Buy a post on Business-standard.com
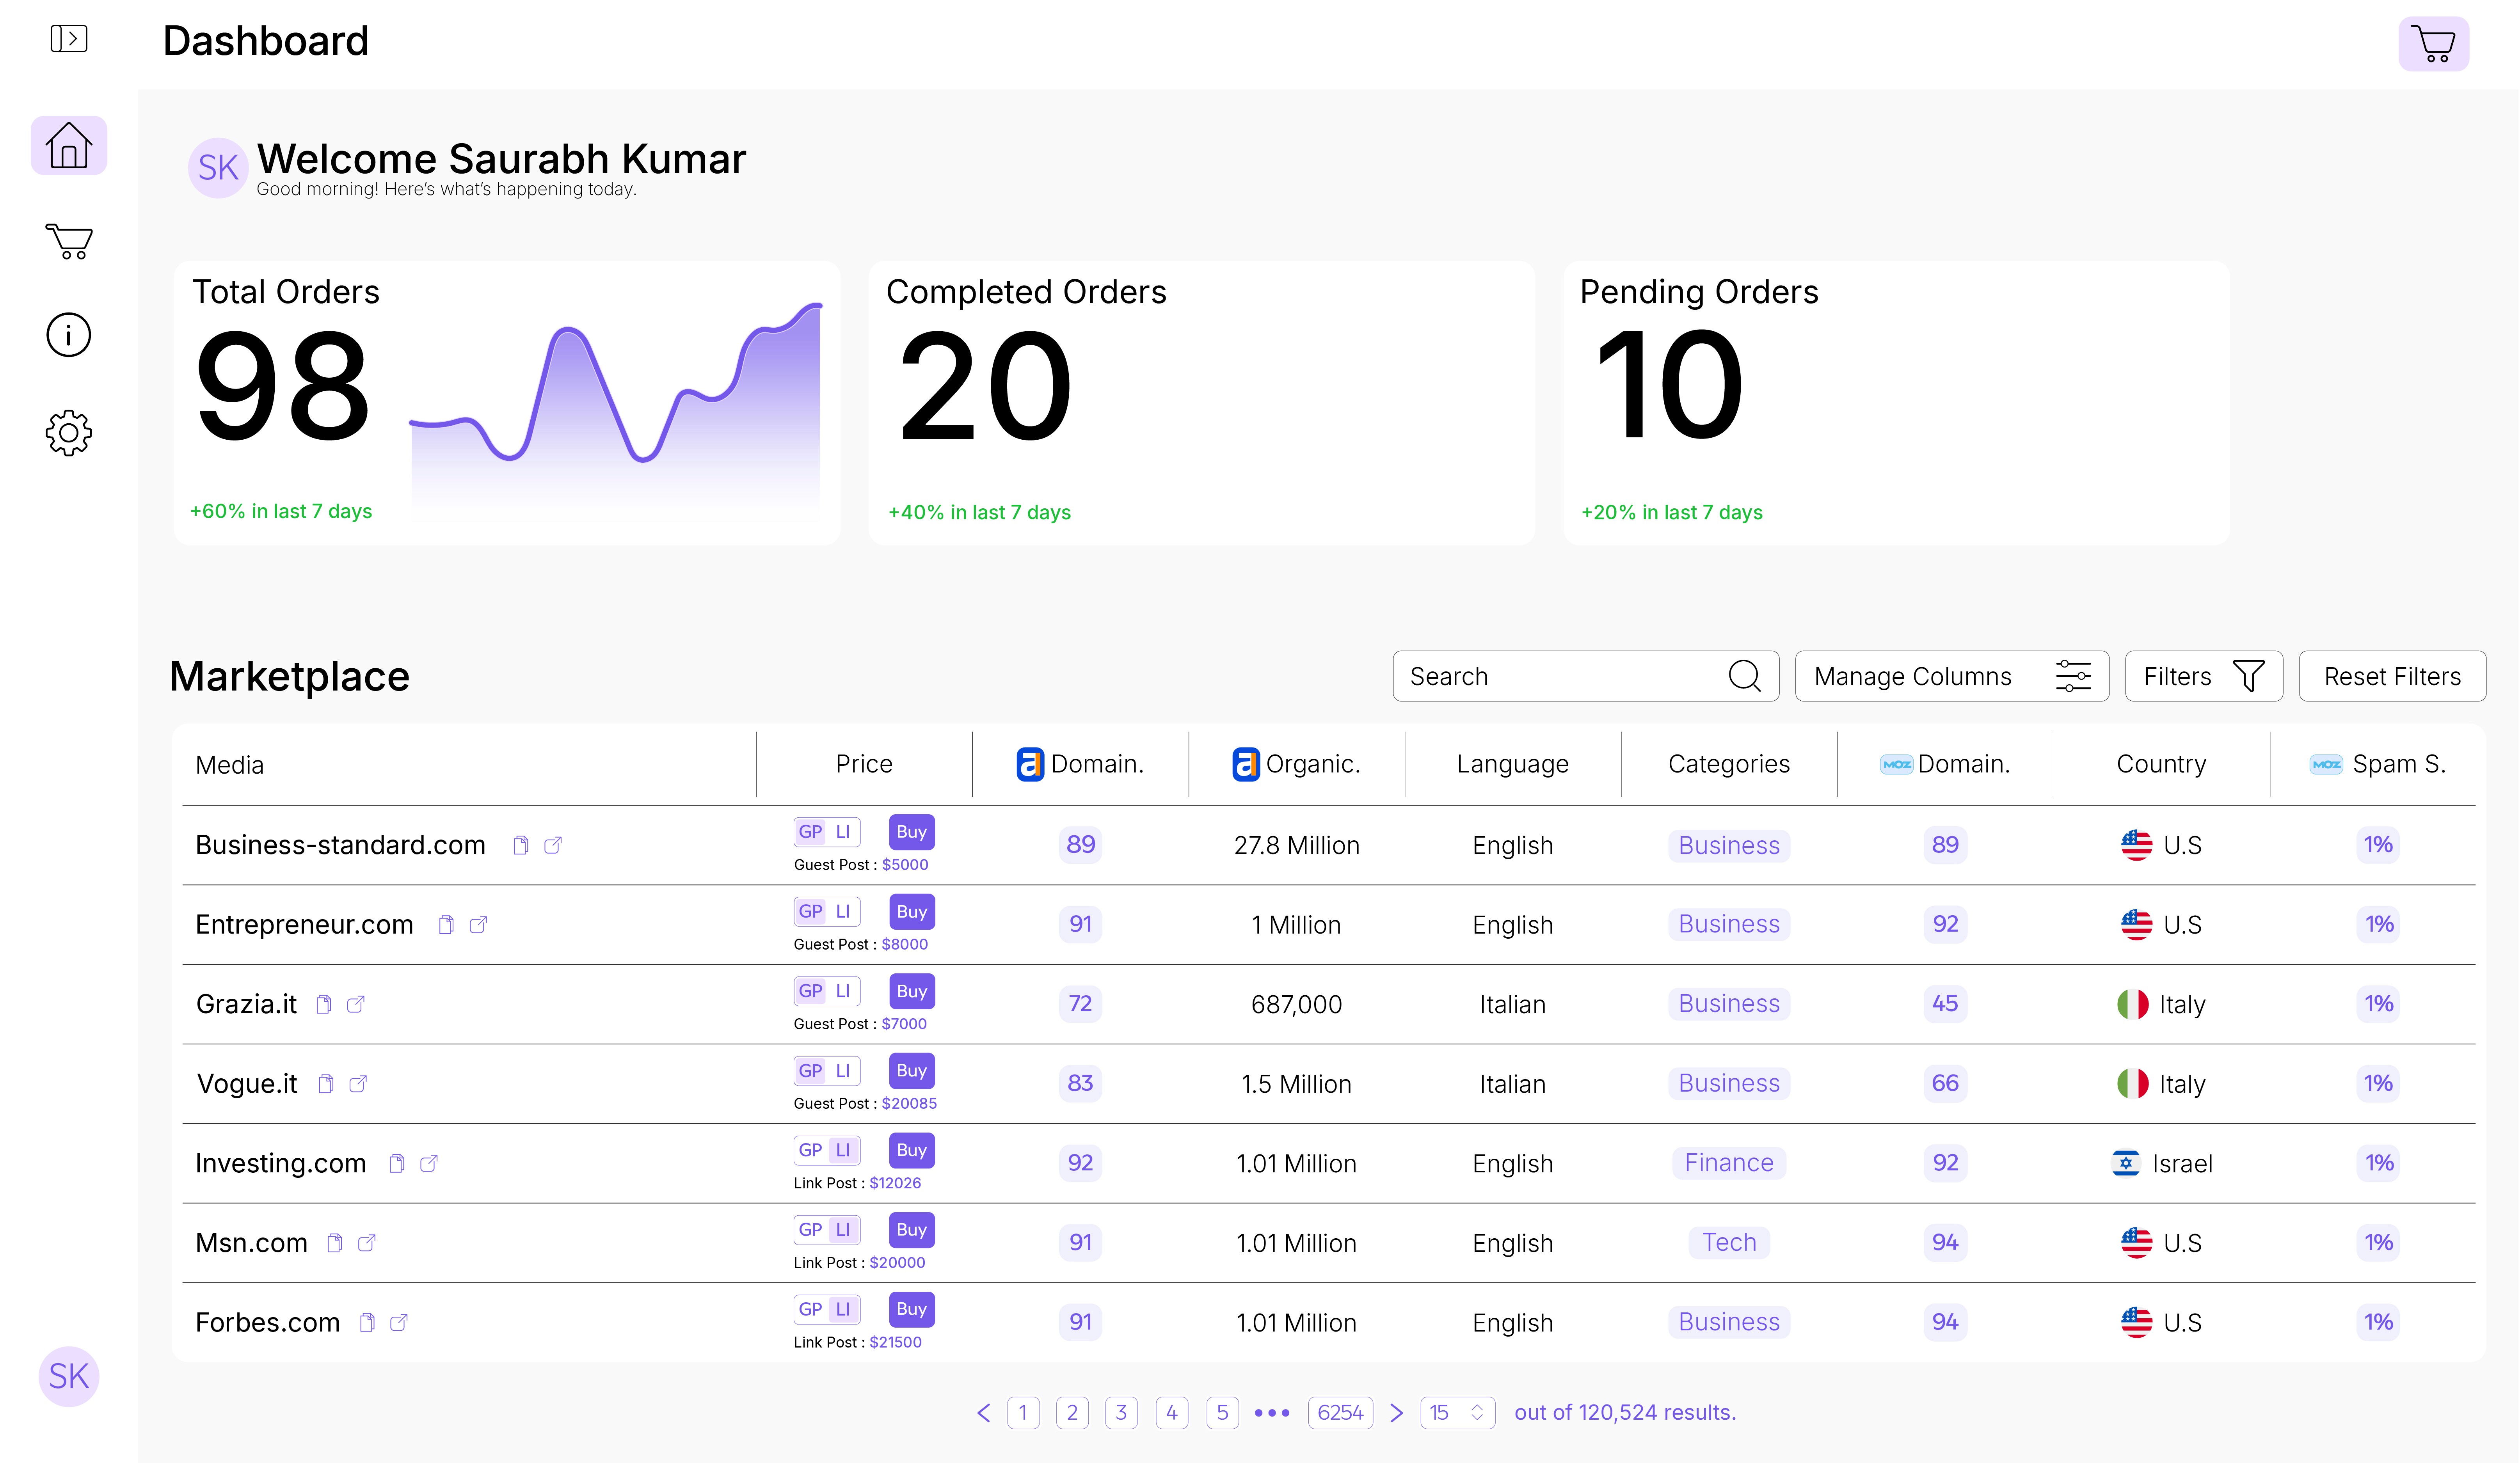The image size is (2520, 1463). [x=911, y=832]
